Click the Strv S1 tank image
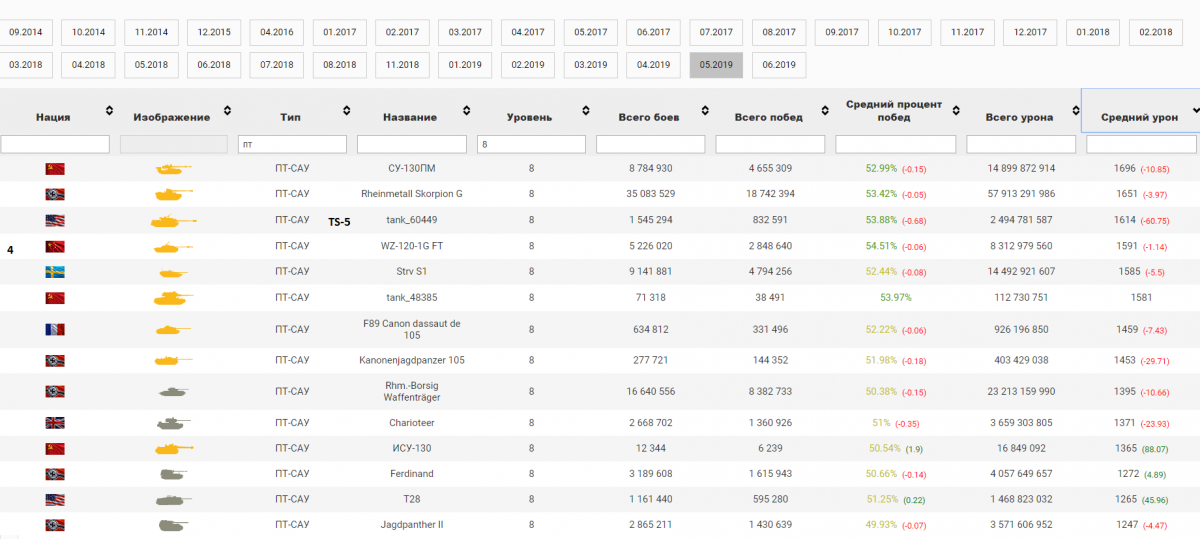1200x539 pixels. [x=171, y=272]
